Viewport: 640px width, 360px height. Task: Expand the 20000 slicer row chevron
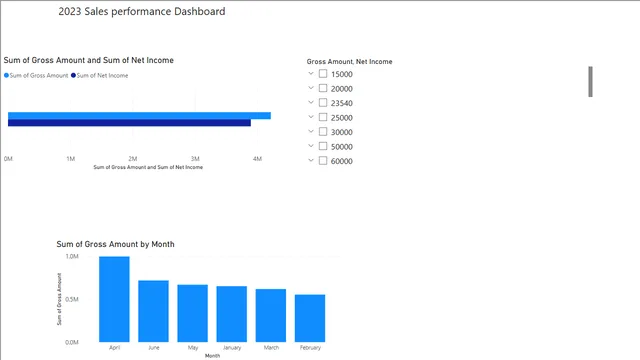pyautogui.click(x=311, y=88)
